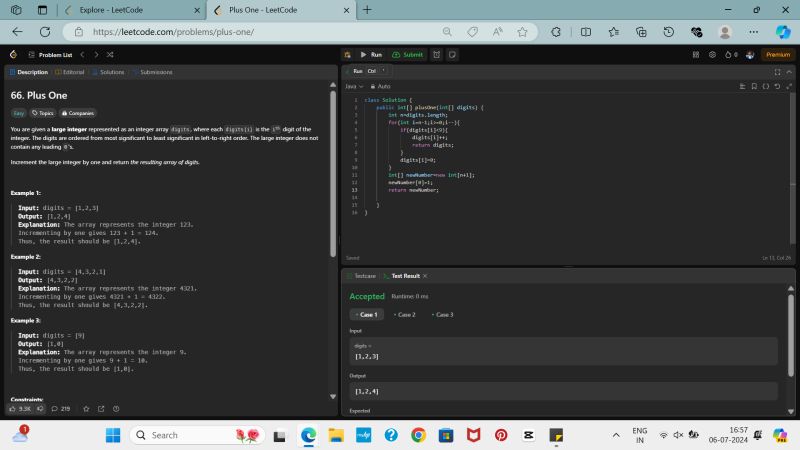Show hidden system tray icons chevron

point(616,435)
